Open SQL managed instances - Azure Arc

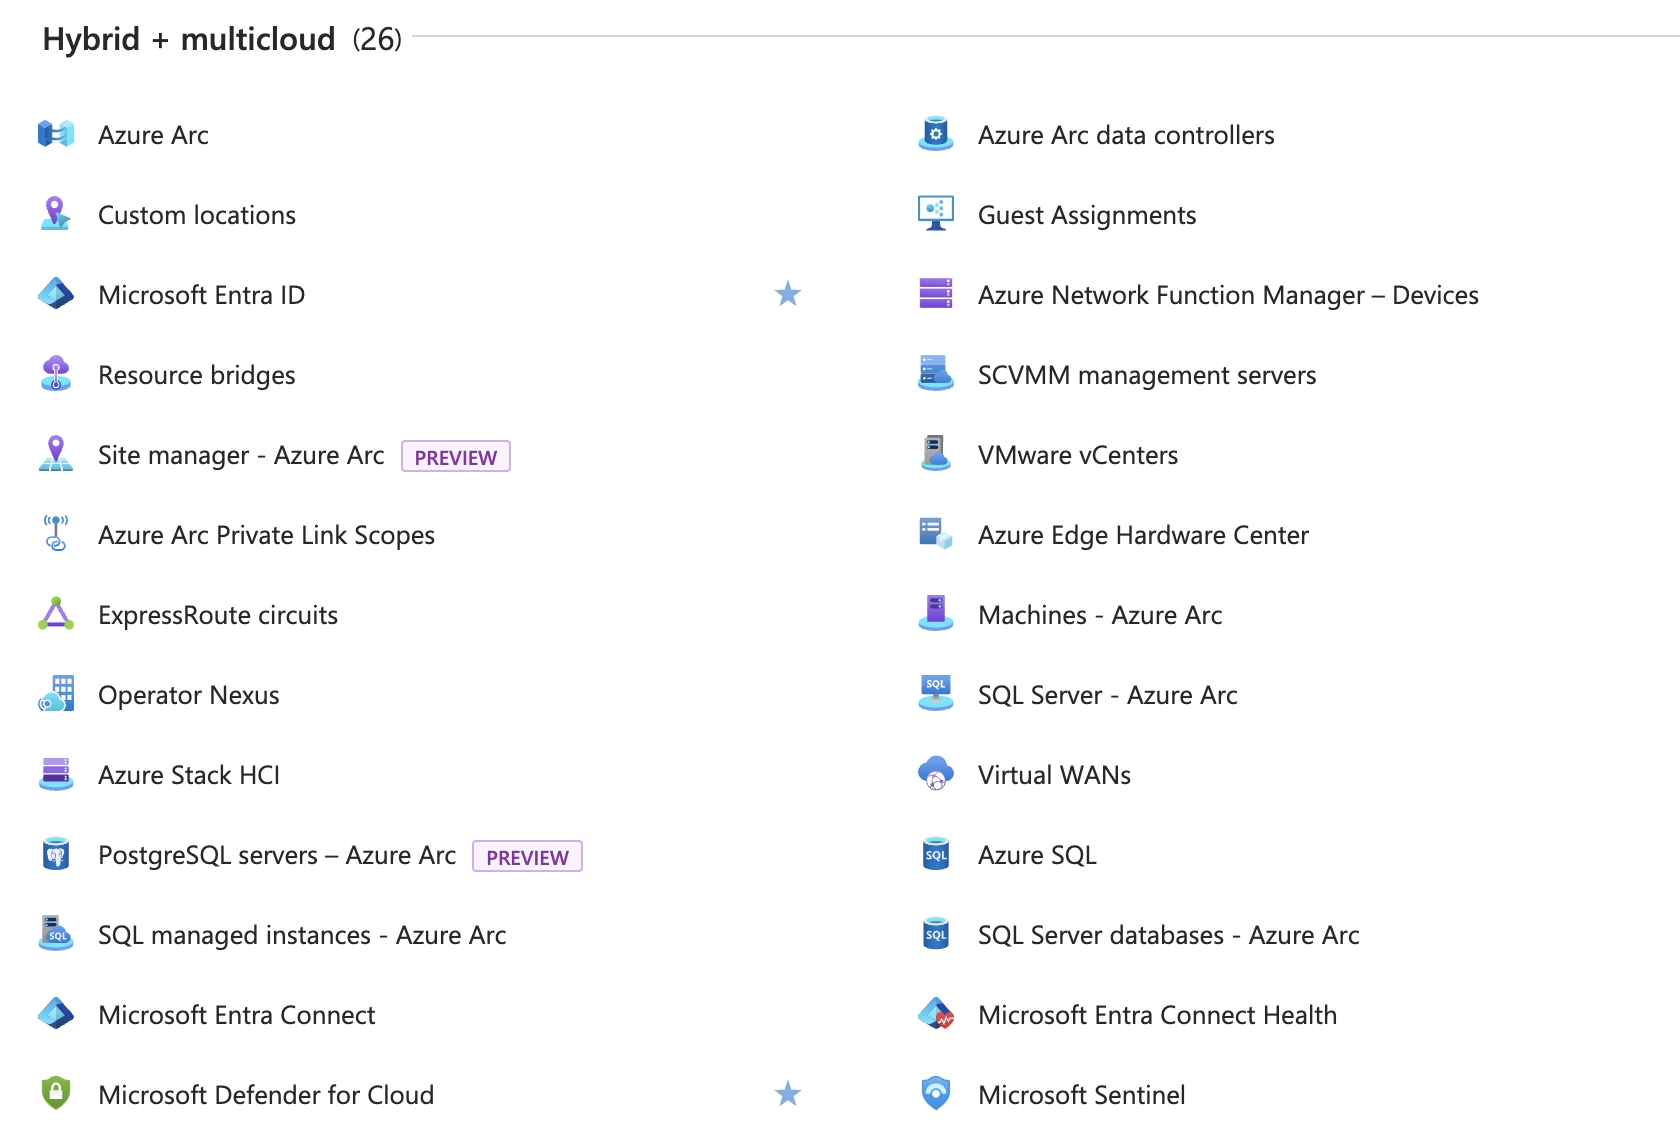click(302, 935)
